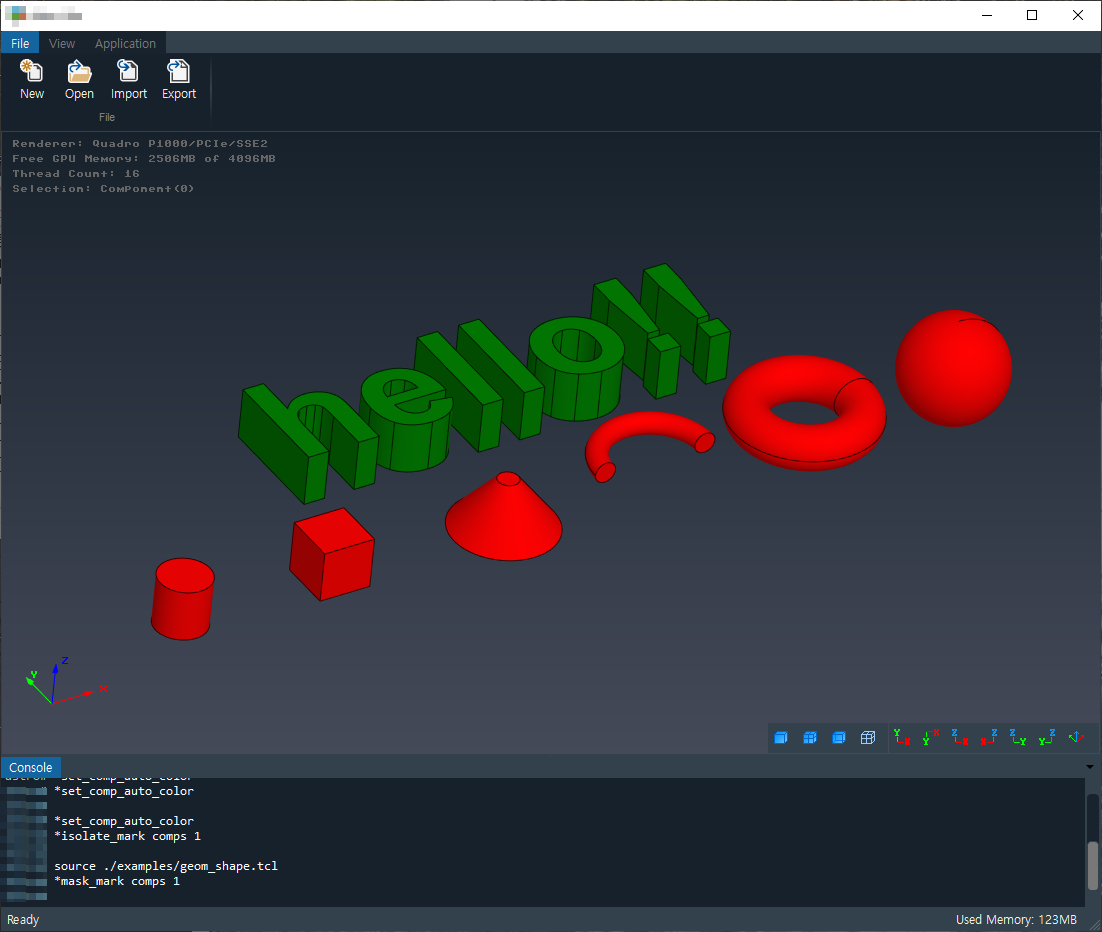Click the '*mask_mark comps 1' console line
Screen dimensions: 1102x932
point(117,881)
